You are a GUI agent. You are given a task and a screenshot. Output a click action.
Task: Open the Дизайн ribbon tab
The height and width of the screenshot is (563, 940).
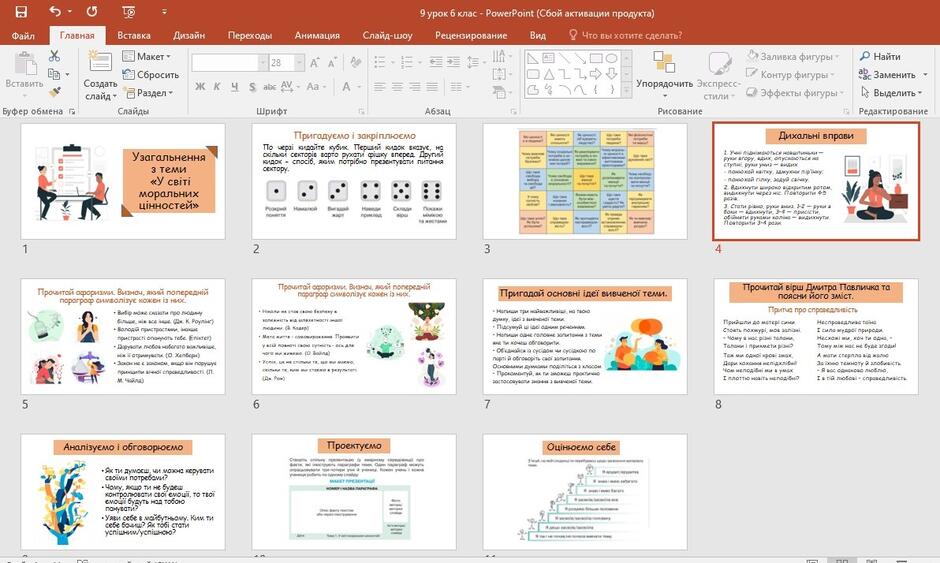point(189,35)
